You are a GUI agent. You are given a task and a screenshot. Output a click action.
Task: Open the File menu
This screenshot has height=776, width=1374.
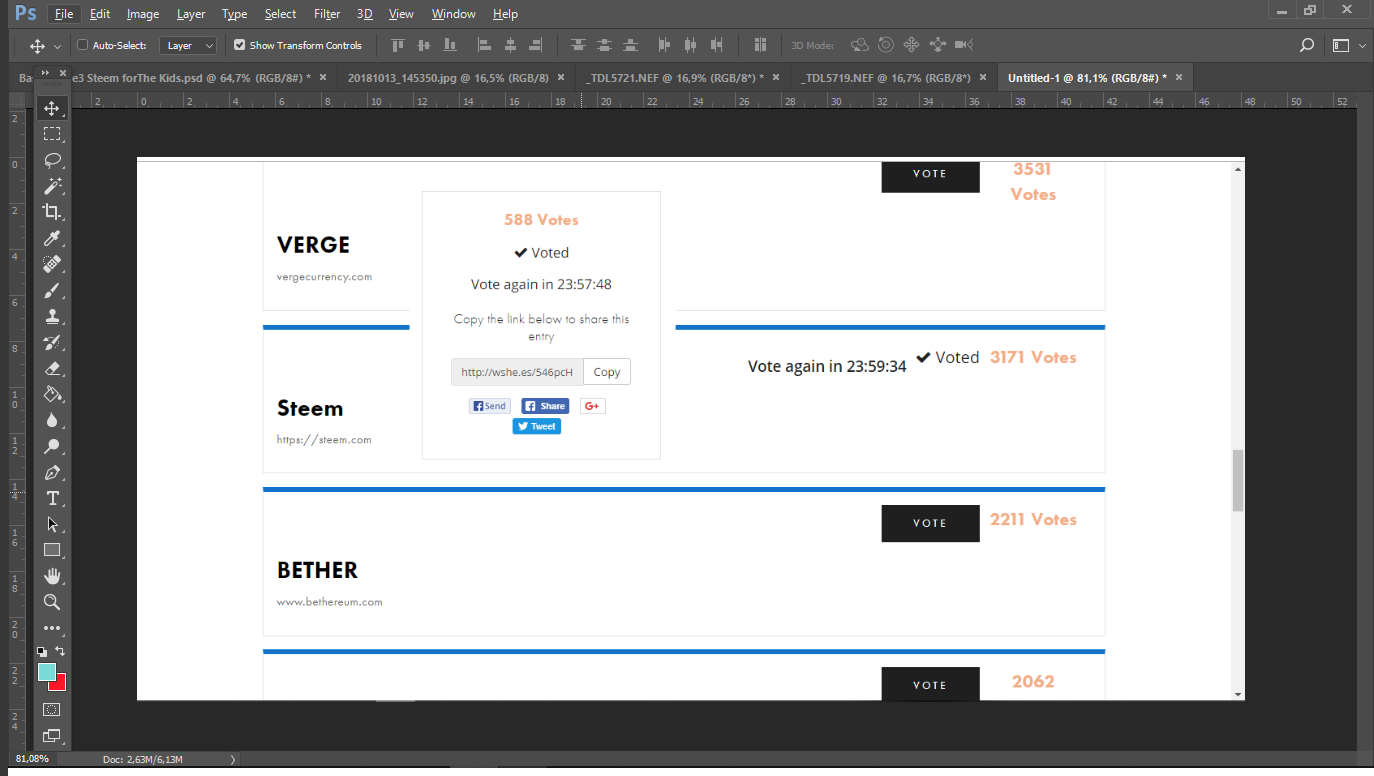point(64,14)
